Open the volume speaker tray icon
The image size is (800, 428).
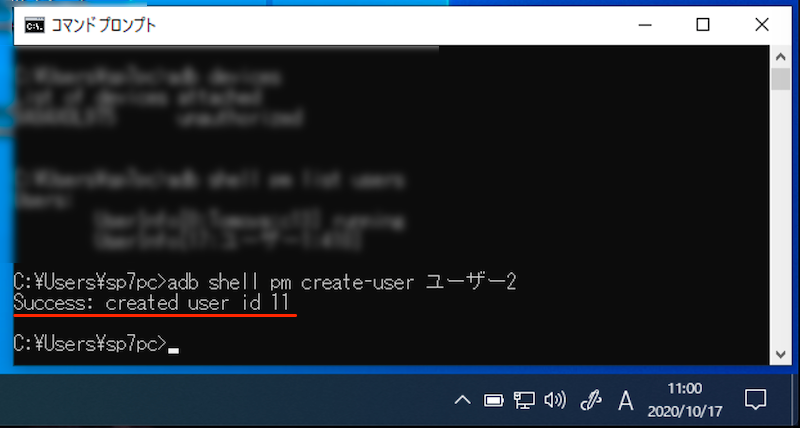point(555,400)
